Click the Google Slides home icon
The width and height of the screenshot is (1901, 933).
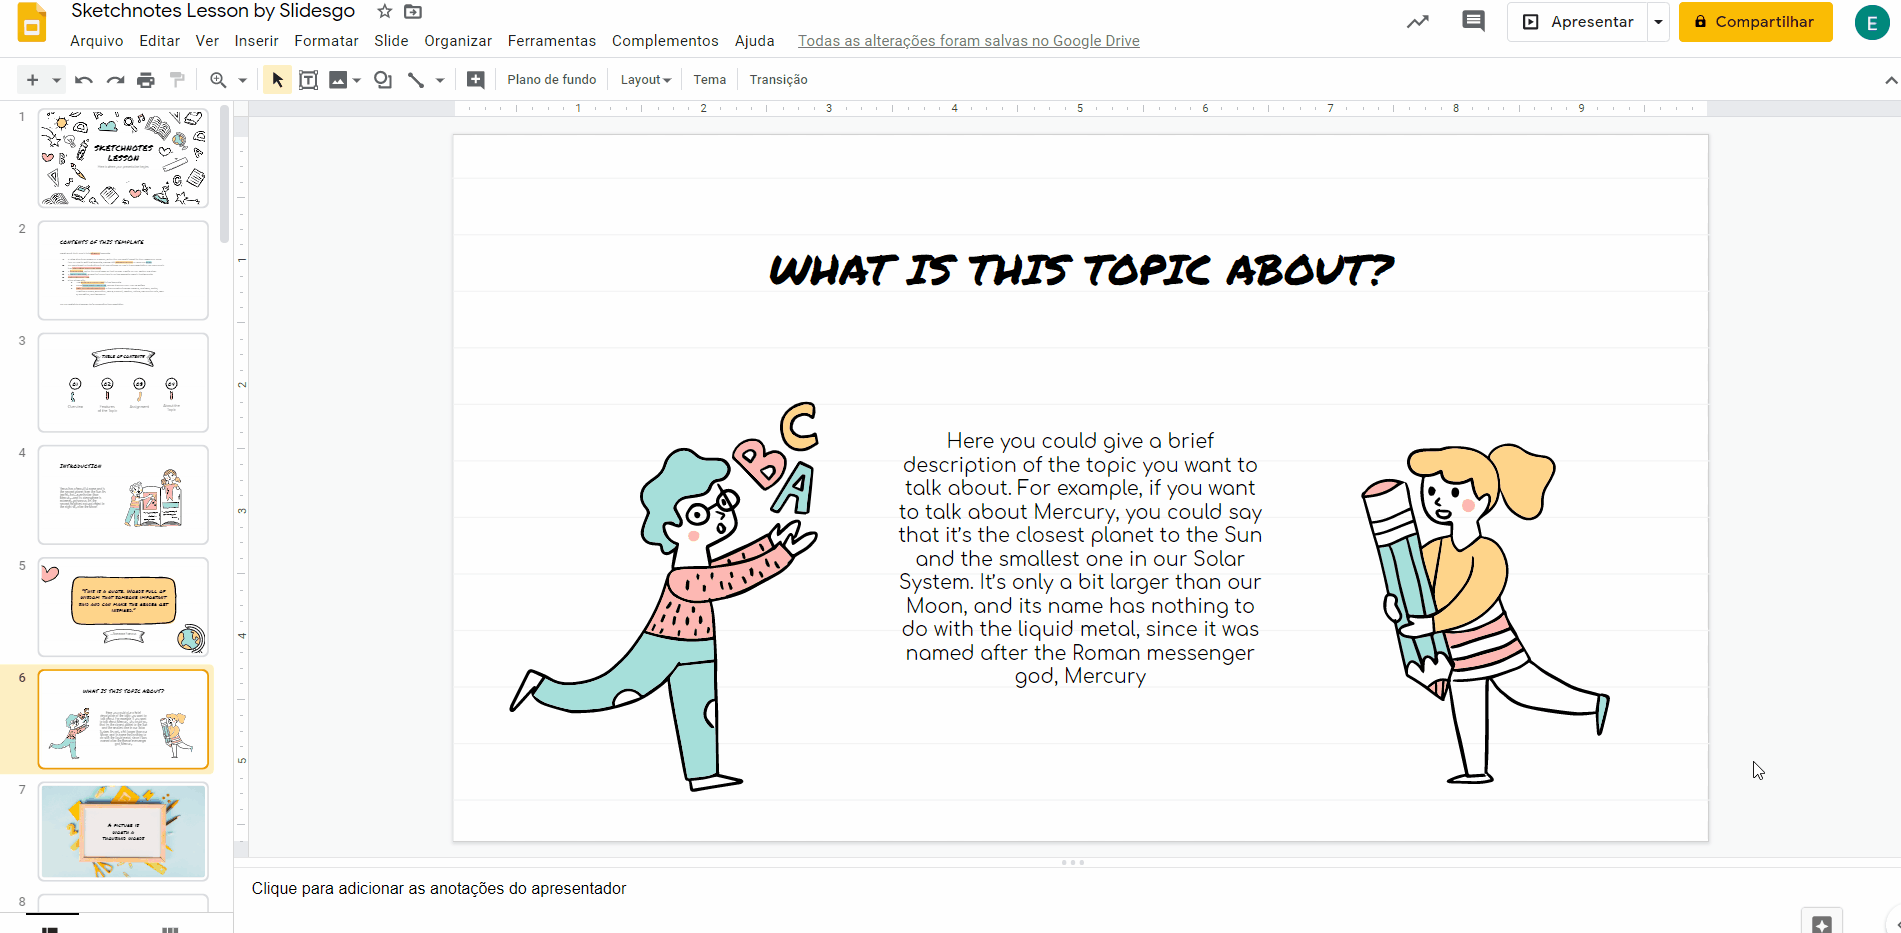[32, 22]
